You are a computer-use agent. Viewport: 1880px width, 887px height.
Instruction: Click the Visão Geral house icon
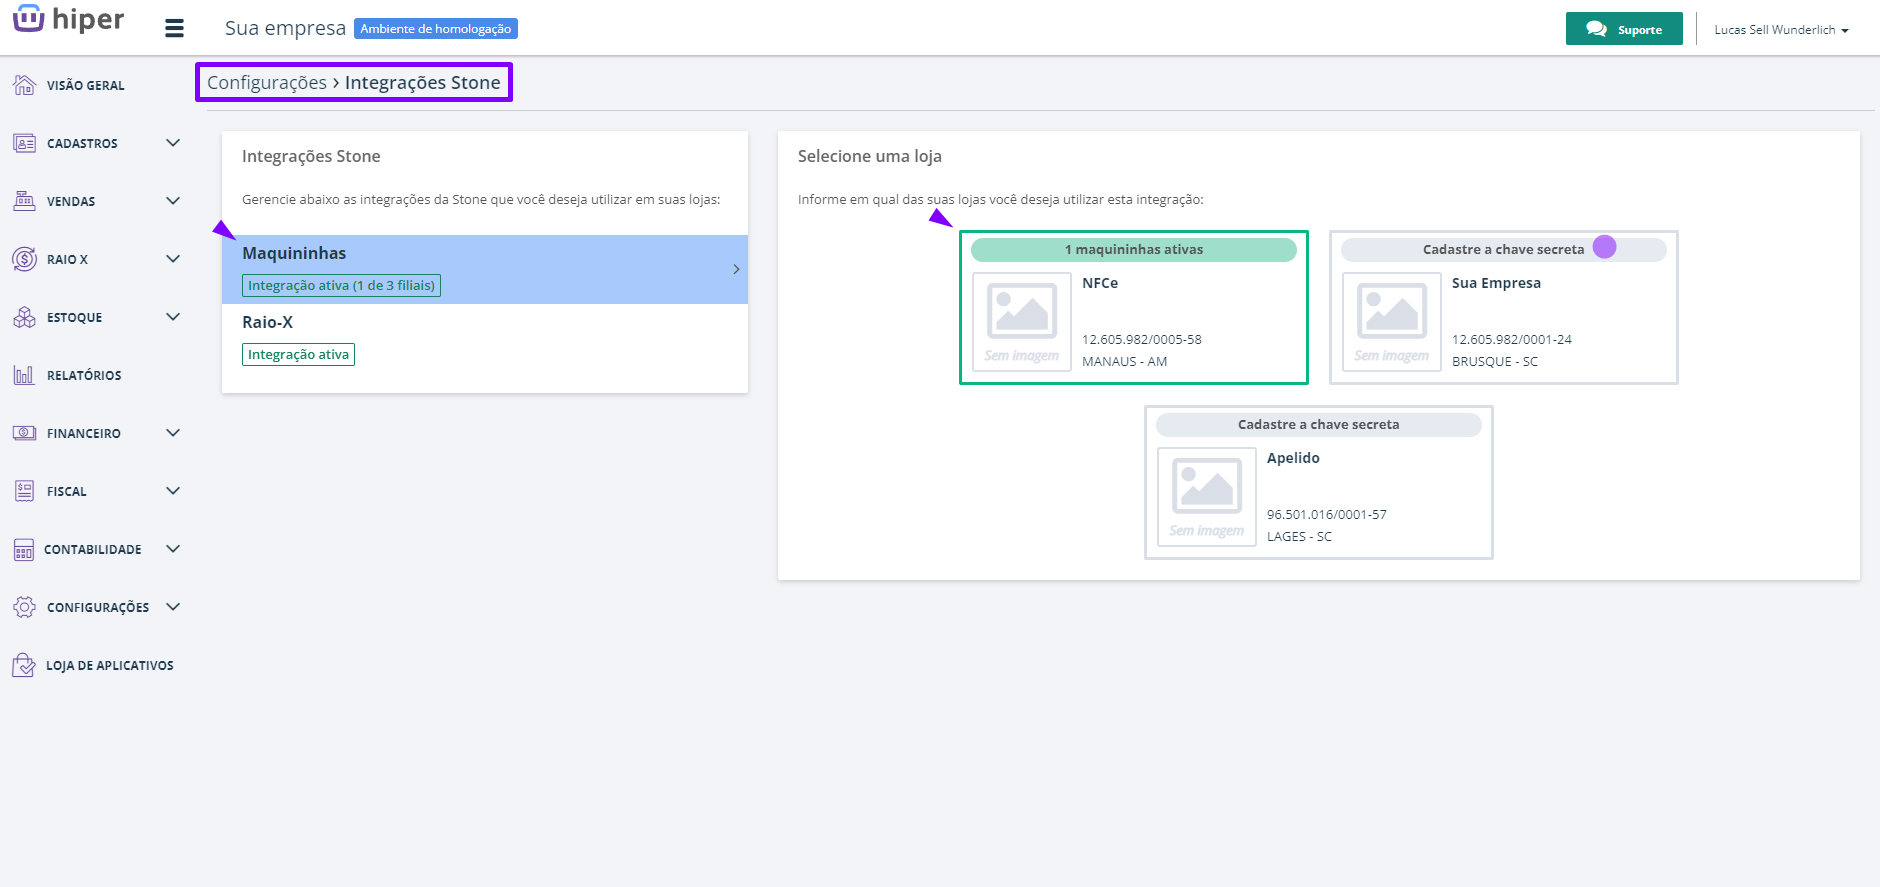tap(24, 85)
